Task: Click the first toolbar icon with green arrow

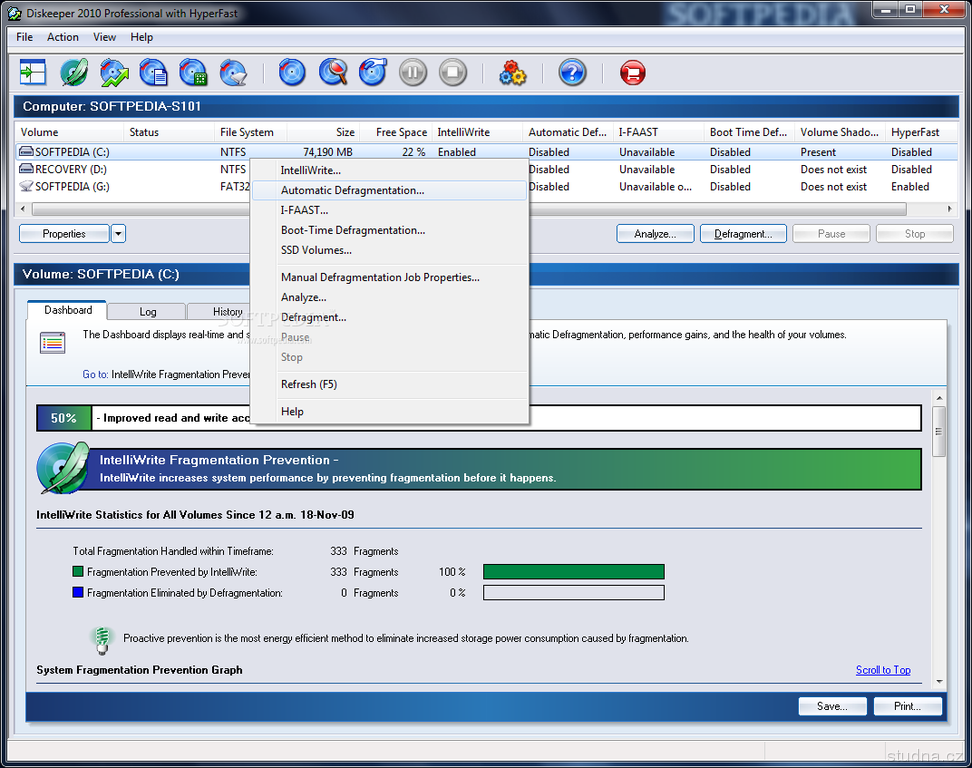Action: (33, 72)
